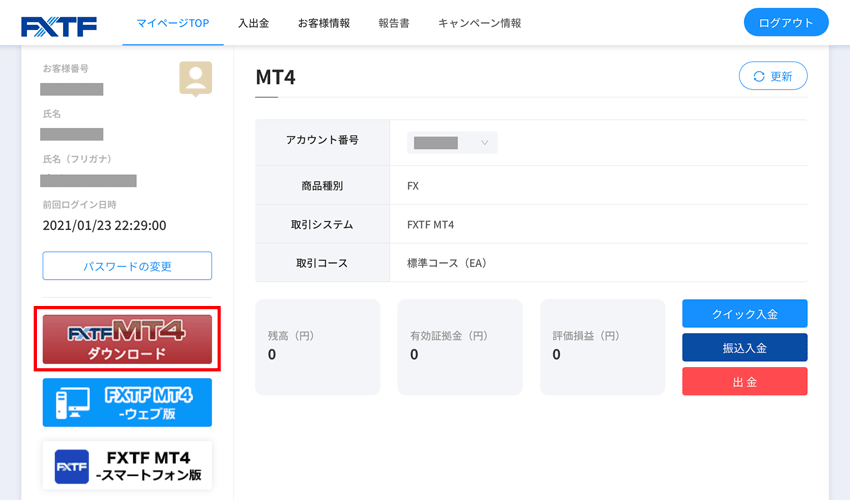
Task: Click the 有効証拠金(円) card
Action: (x=460, y=347)
